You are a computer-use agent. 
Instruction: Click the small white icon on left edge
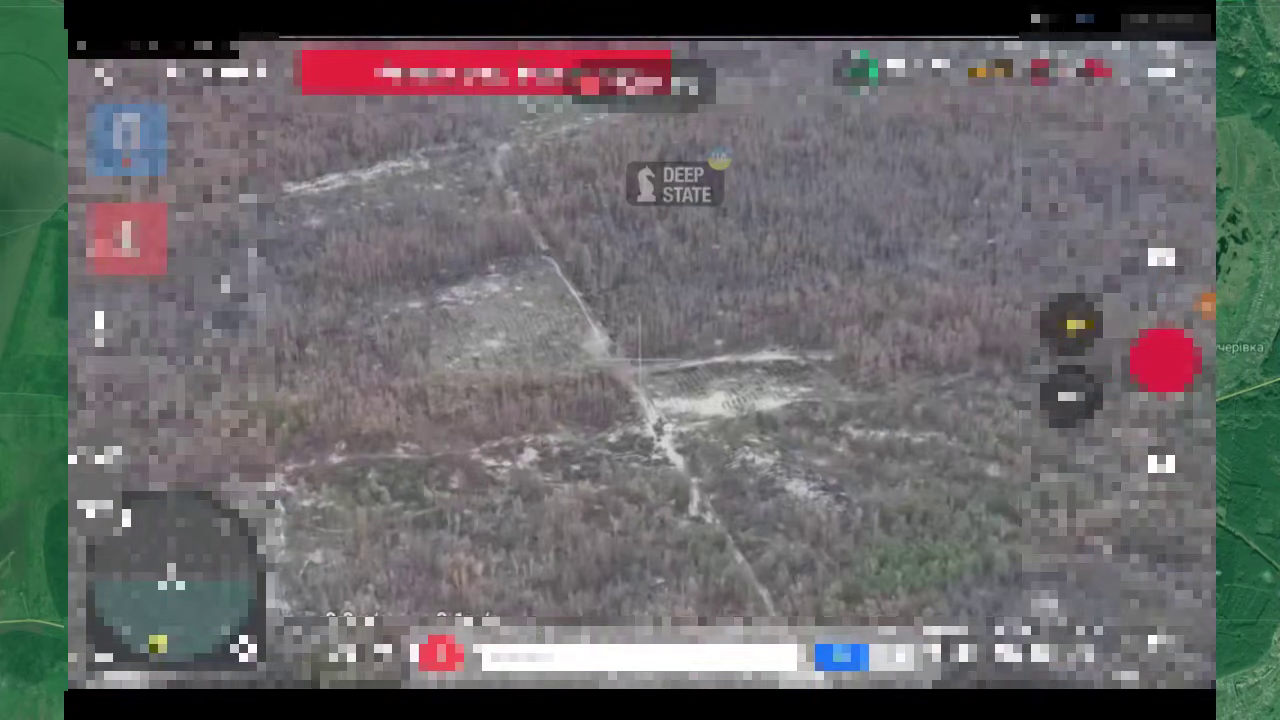coord(99,326)
